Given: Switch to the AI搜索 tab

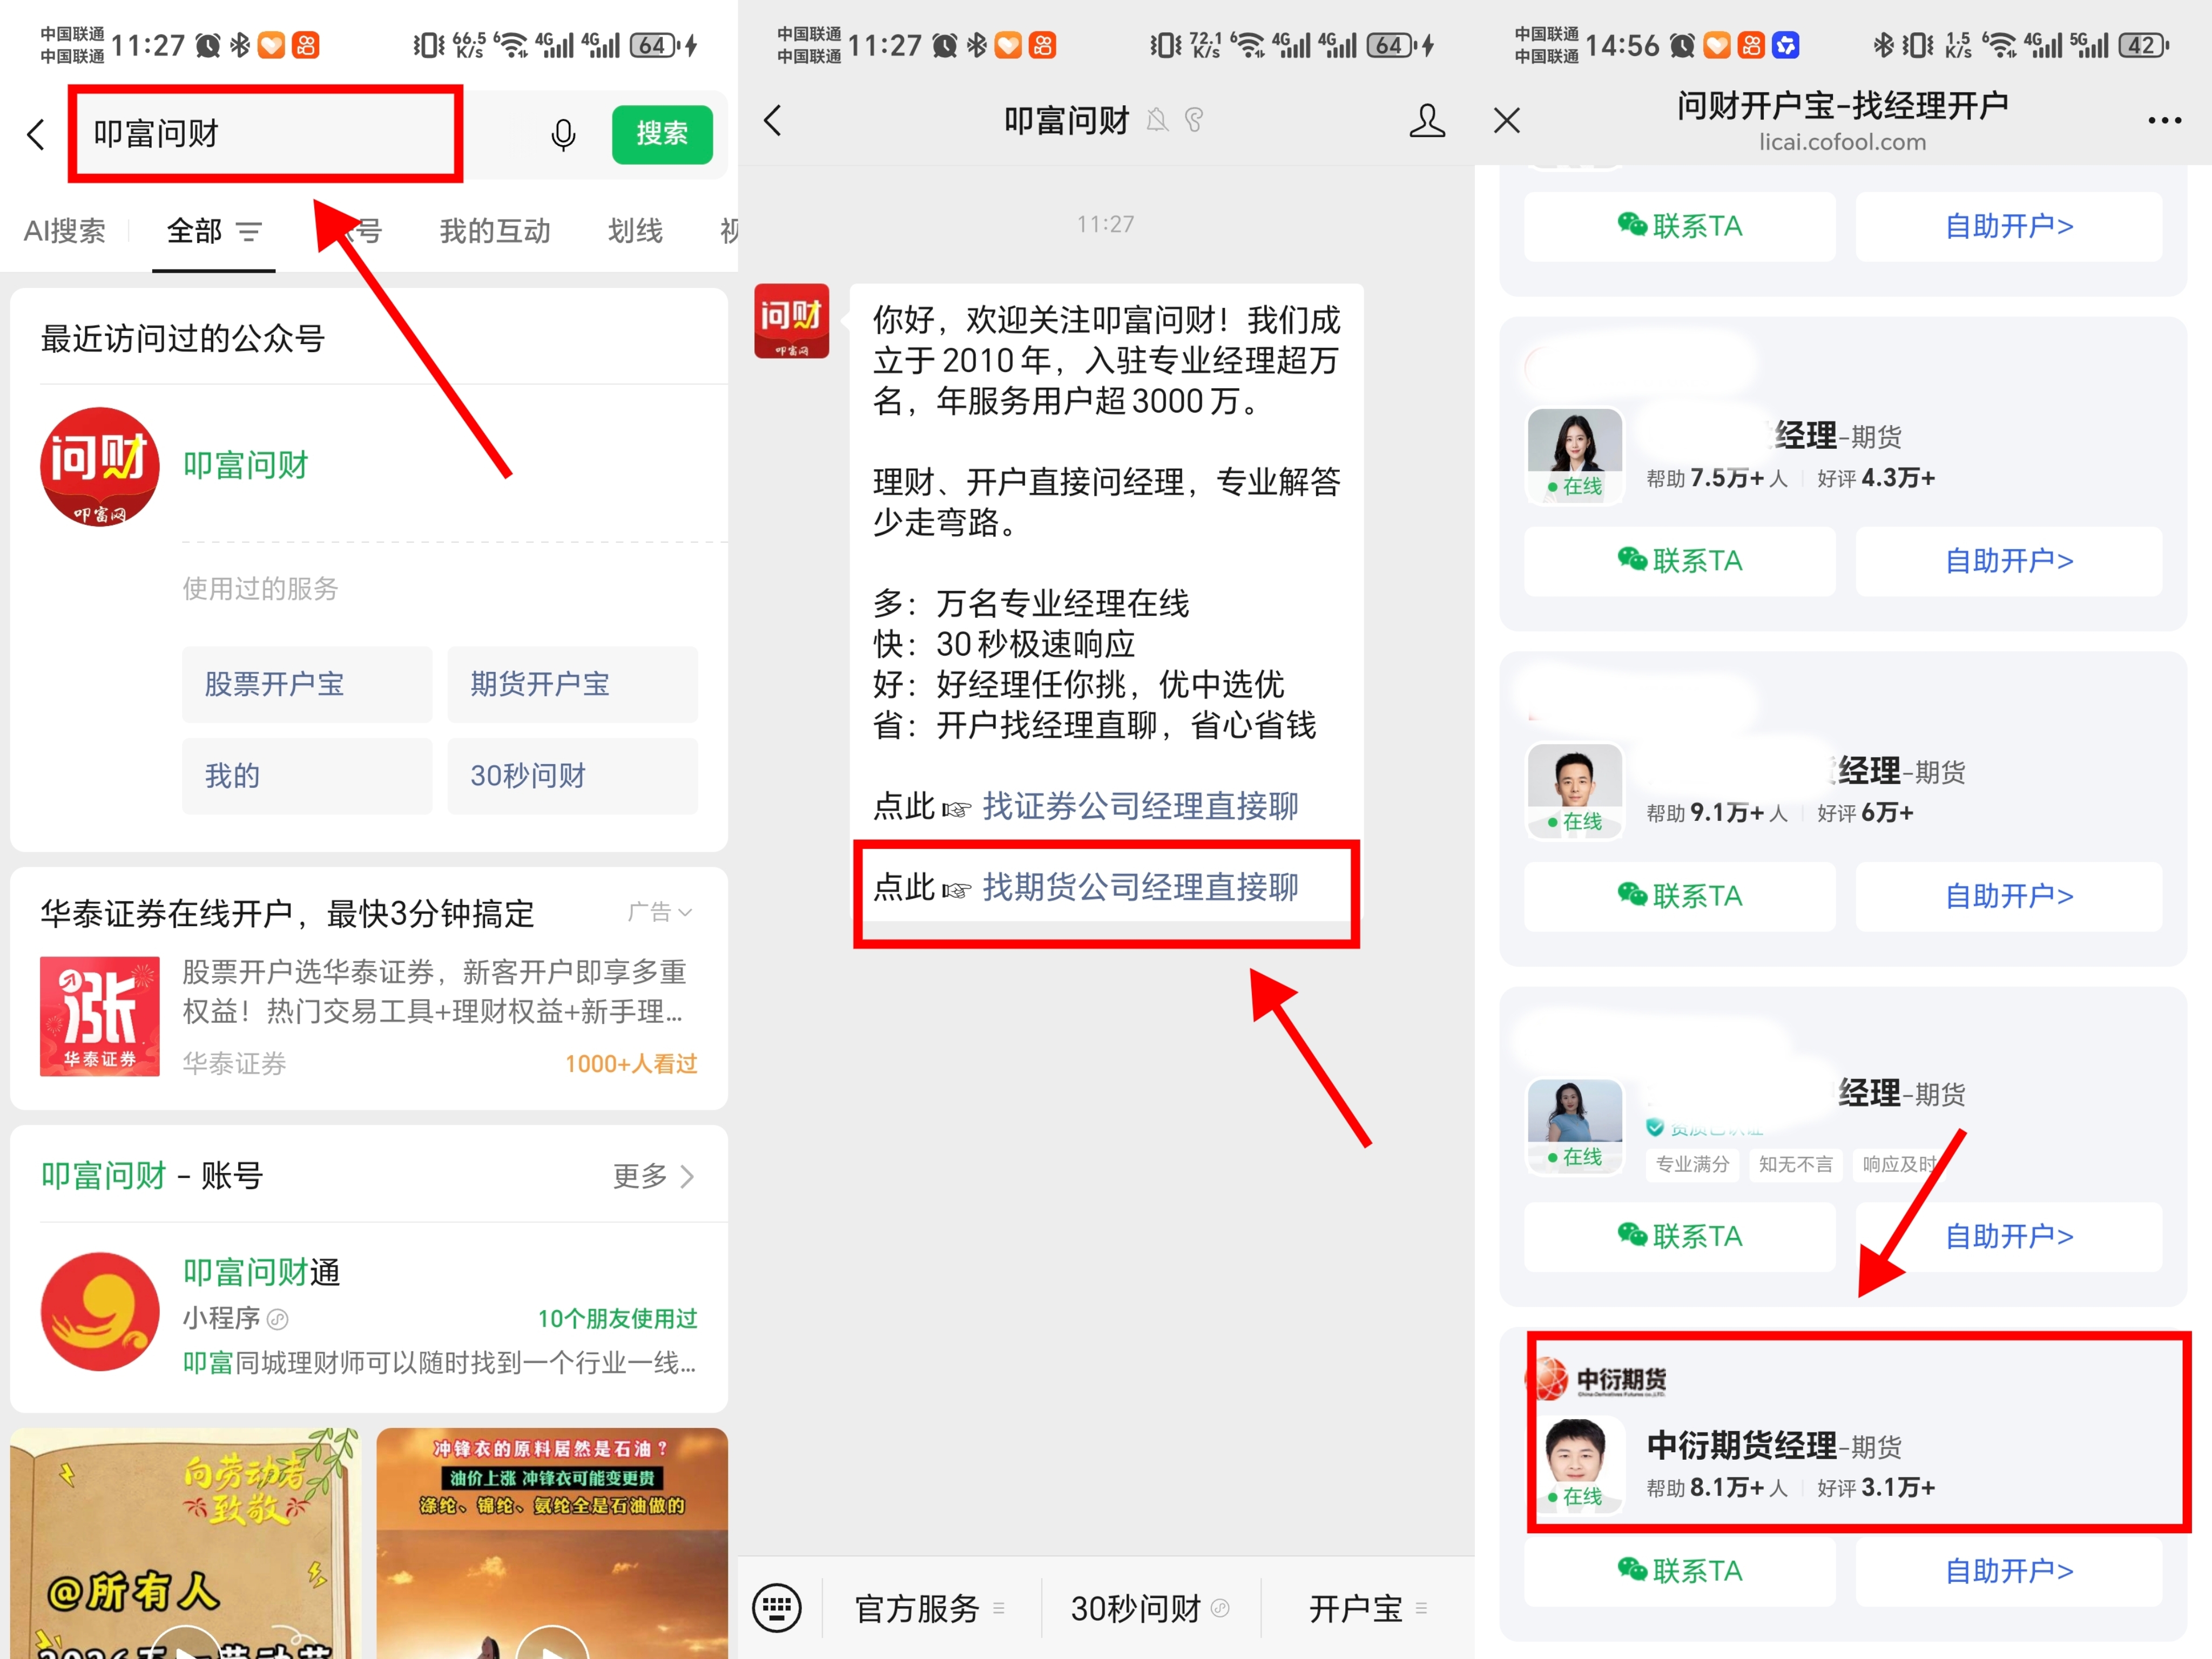Looking at the screenshot, I should pos(65,231).
